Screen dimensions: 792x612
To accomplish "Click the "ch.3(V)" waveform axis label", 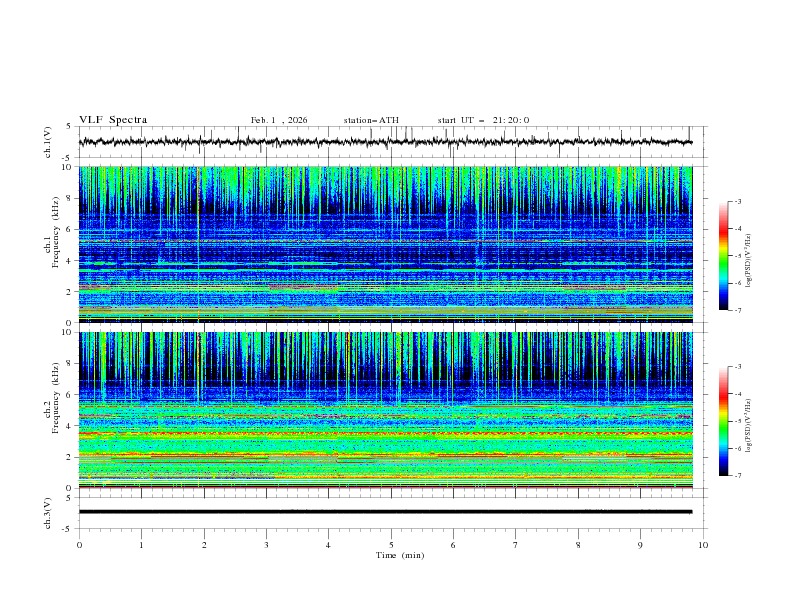I will click(48, 513).
